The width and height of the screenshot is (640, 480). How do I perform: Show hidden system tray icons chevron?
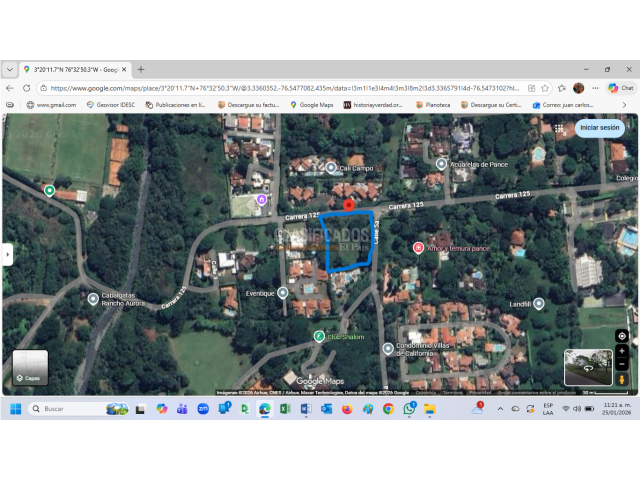point(500,409)
